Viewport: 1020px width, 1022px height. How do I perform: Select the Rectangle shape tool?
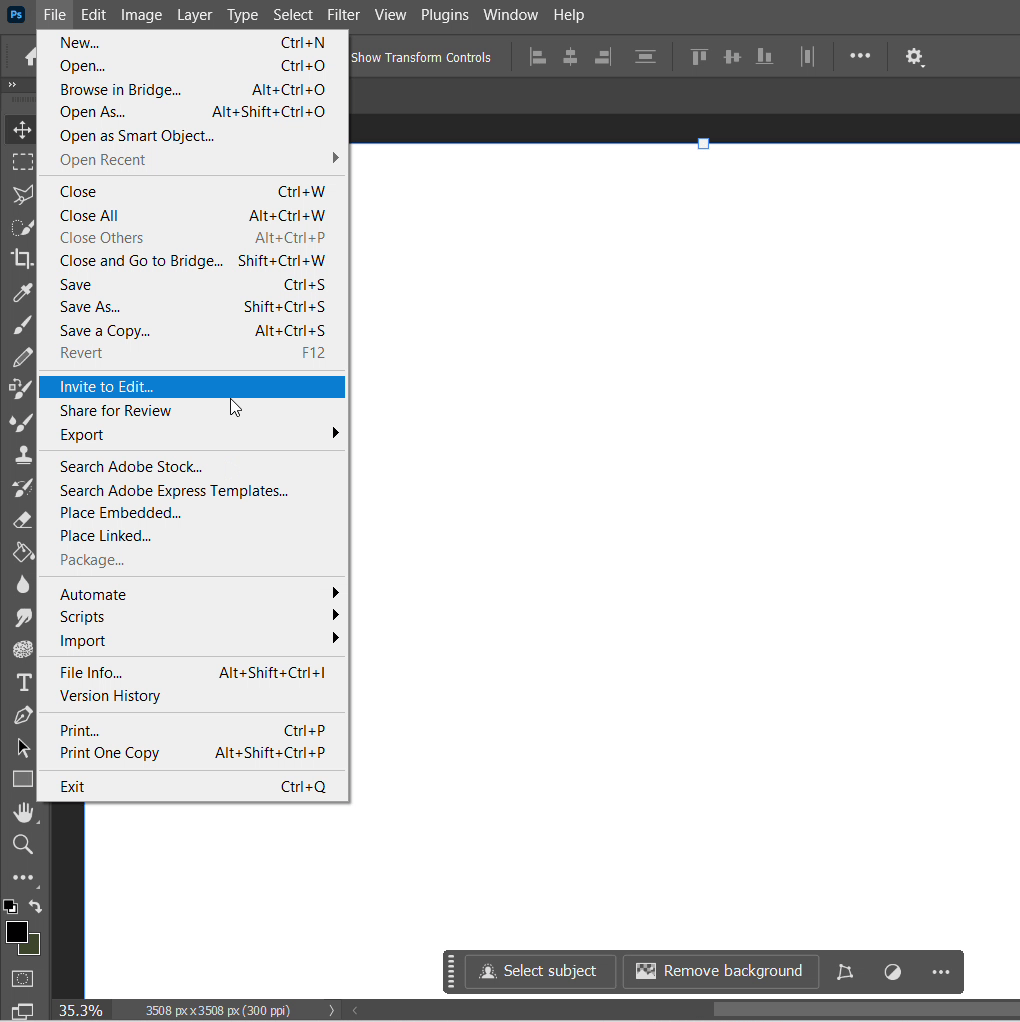point(23,780)
